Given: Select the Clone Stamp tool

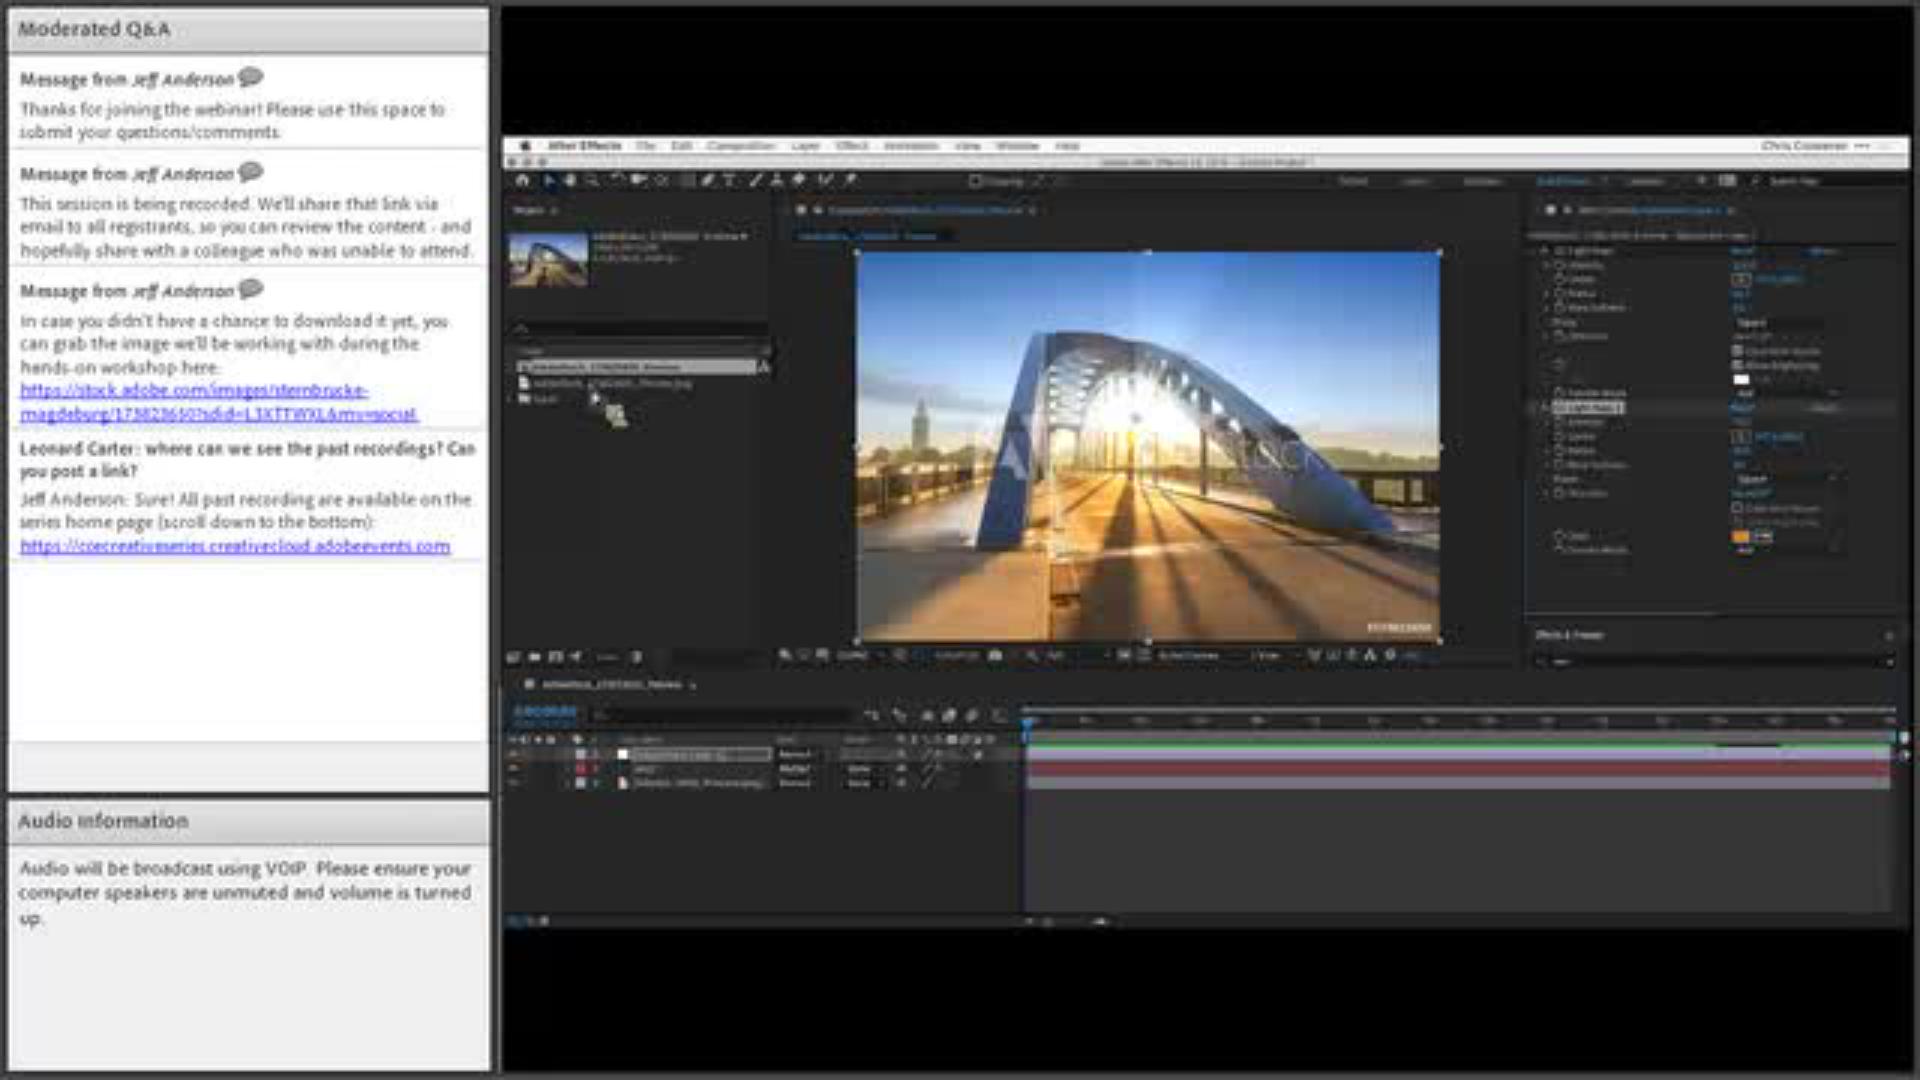Looking at the screenshot, I should [x=777, y=180].
